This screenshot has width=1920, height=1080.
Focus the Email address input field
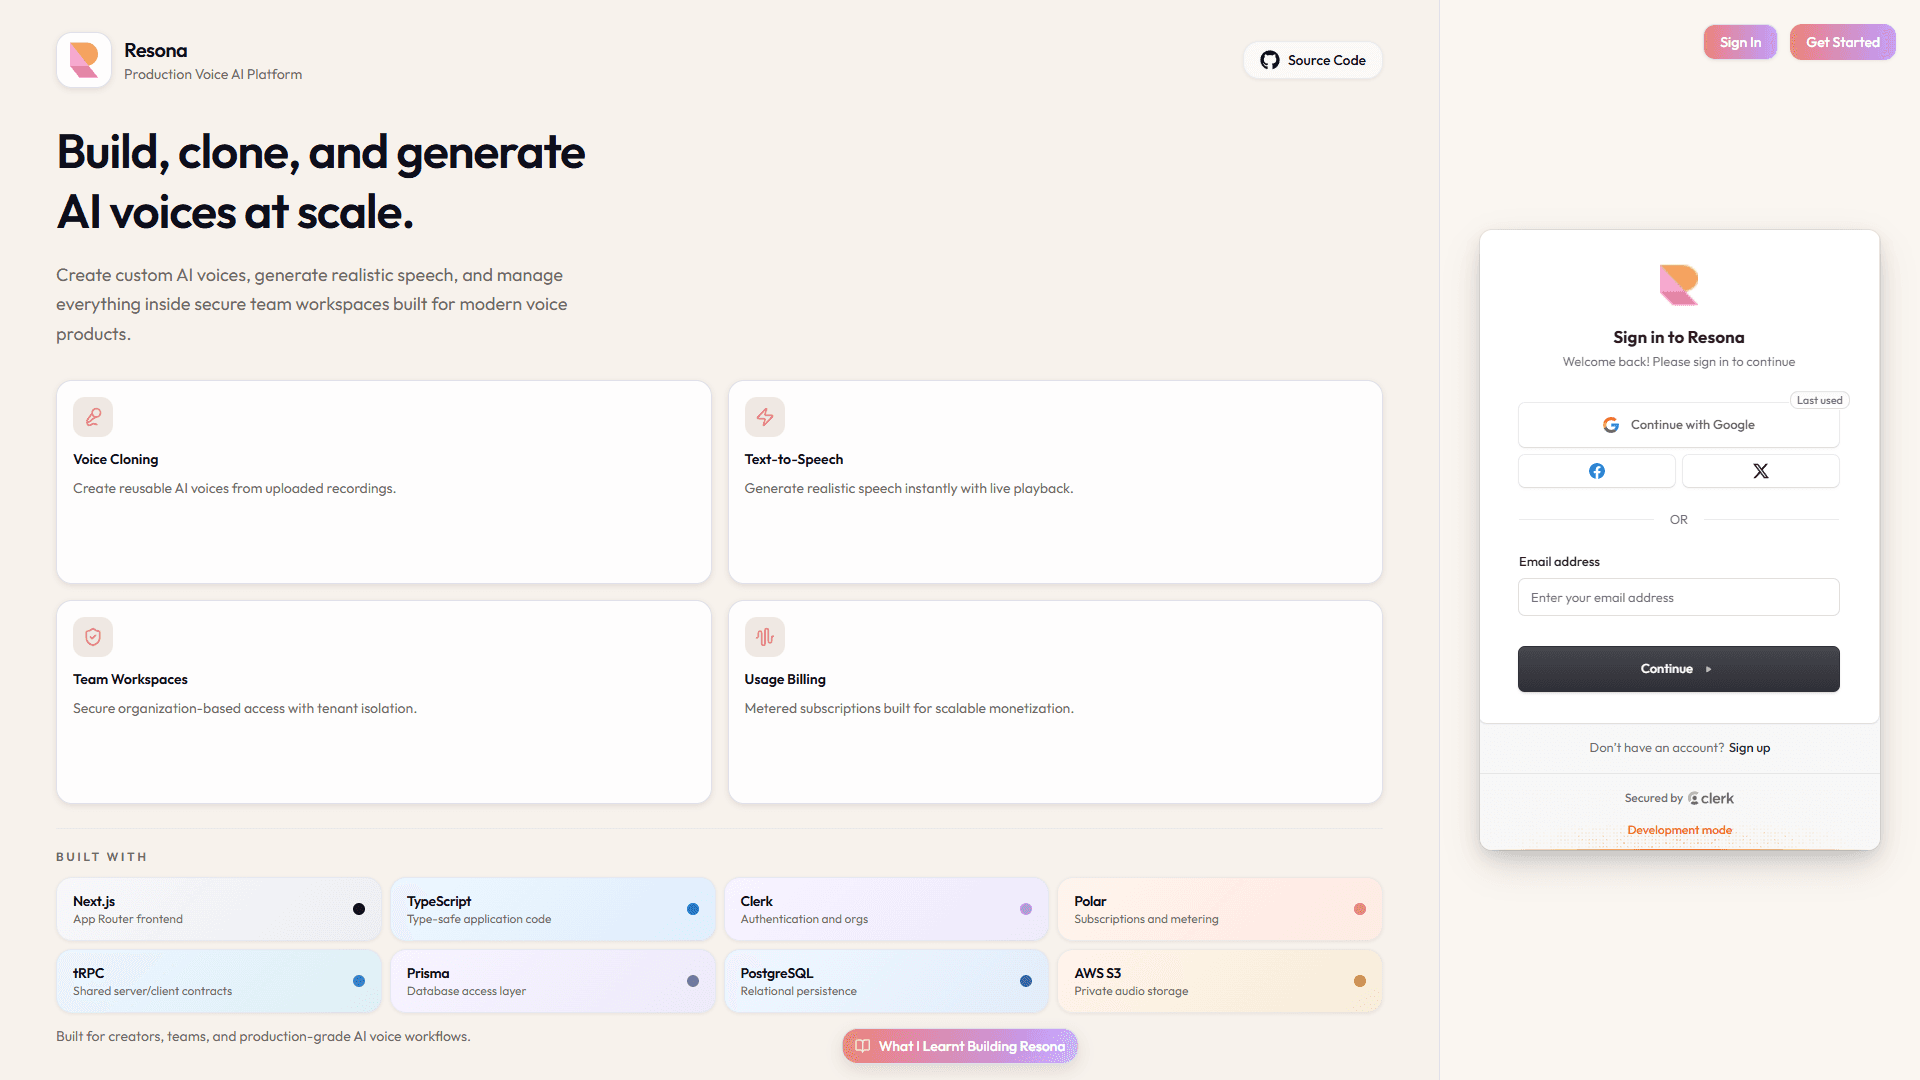coord(1679,597)
